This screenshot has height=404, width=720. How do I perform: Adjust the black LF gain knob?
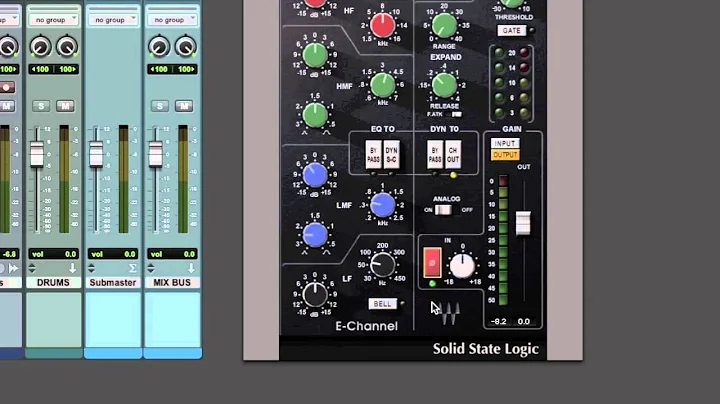point(315,295)
